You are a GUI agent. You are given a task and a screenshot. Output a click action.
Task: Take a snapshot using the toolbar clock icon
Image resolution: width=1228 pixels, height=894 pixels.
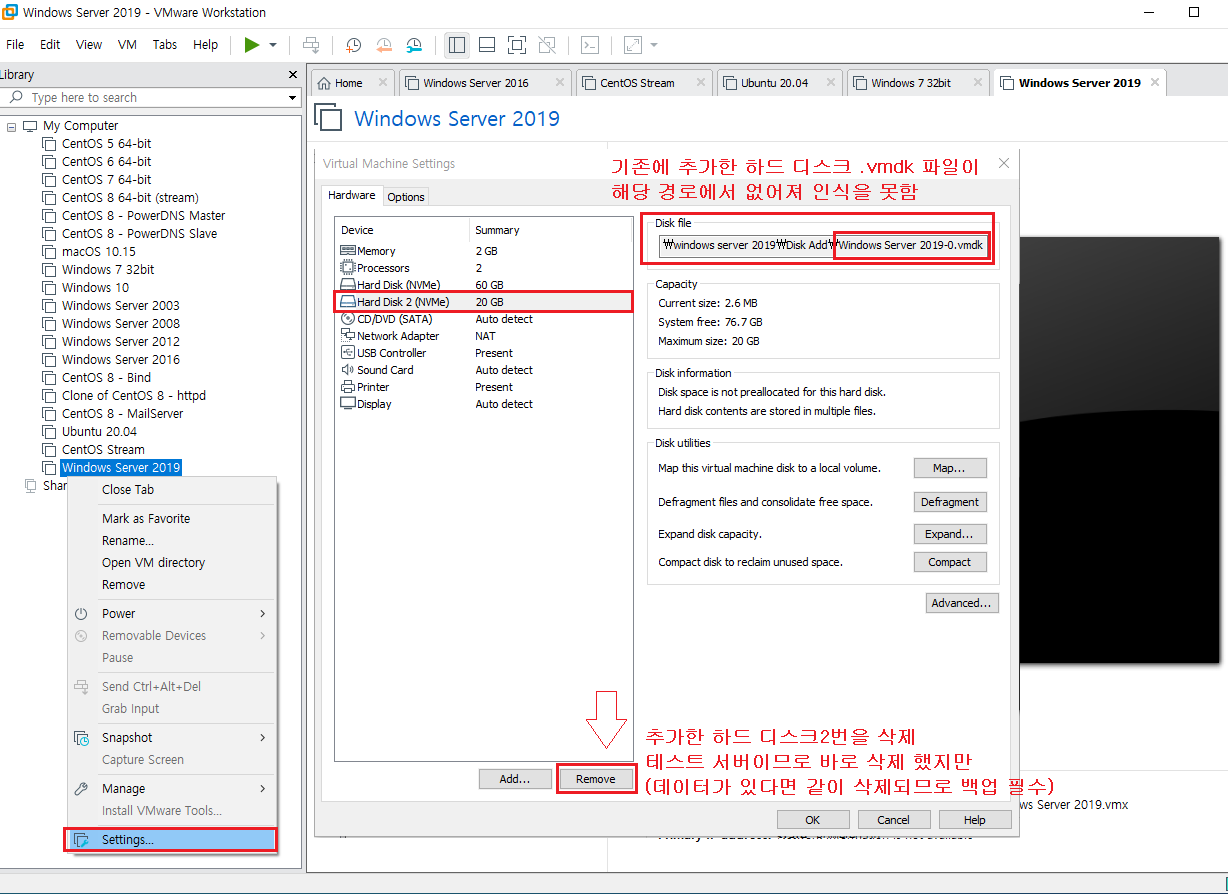click(354, 45)
